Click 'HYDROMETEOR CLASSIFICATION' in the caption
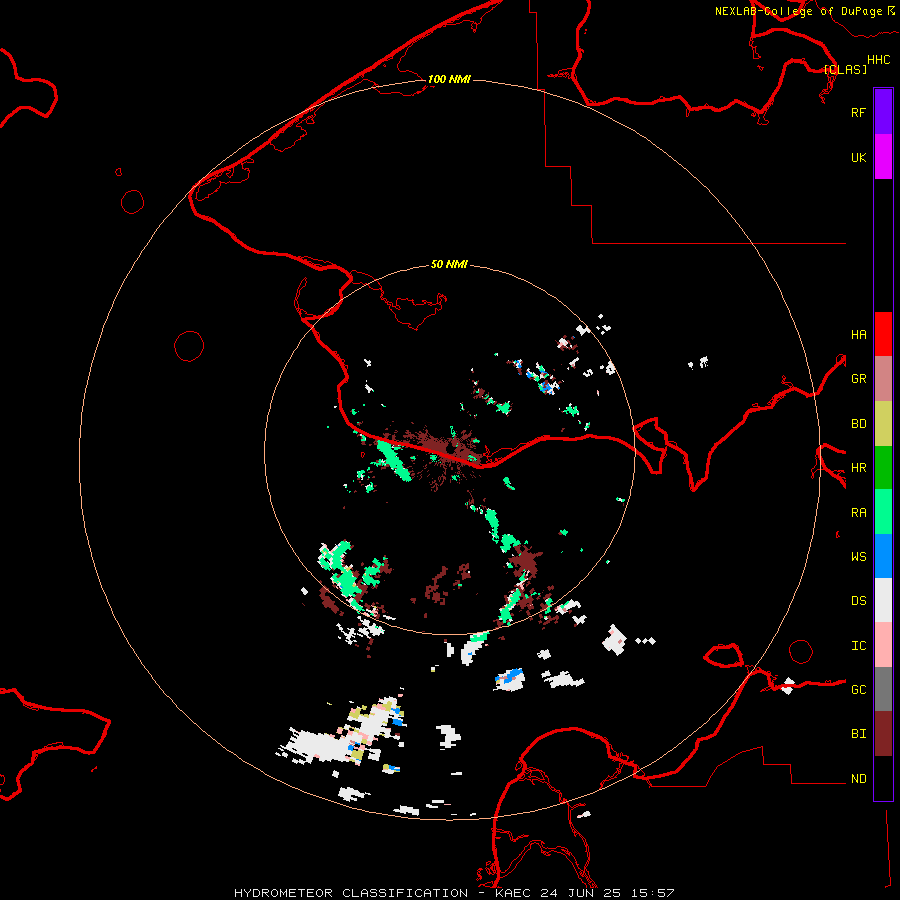Viewport: 900px width, 900px height. click(351, 893)
